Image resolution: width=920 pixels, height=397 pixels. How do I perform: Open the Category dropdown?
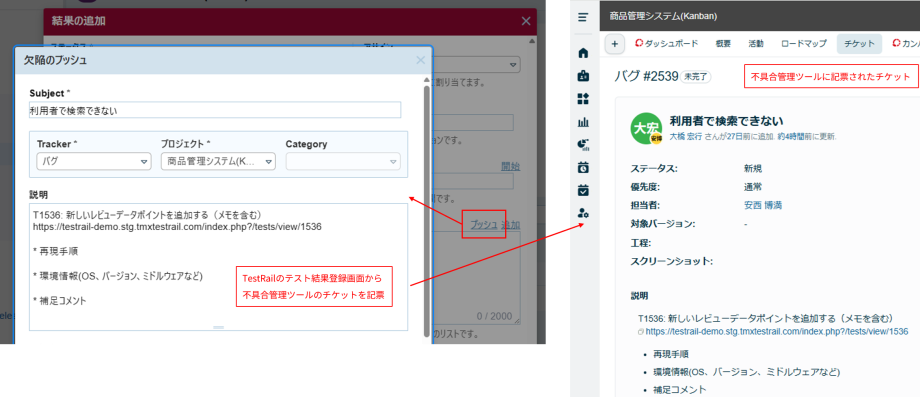(343, 162)
